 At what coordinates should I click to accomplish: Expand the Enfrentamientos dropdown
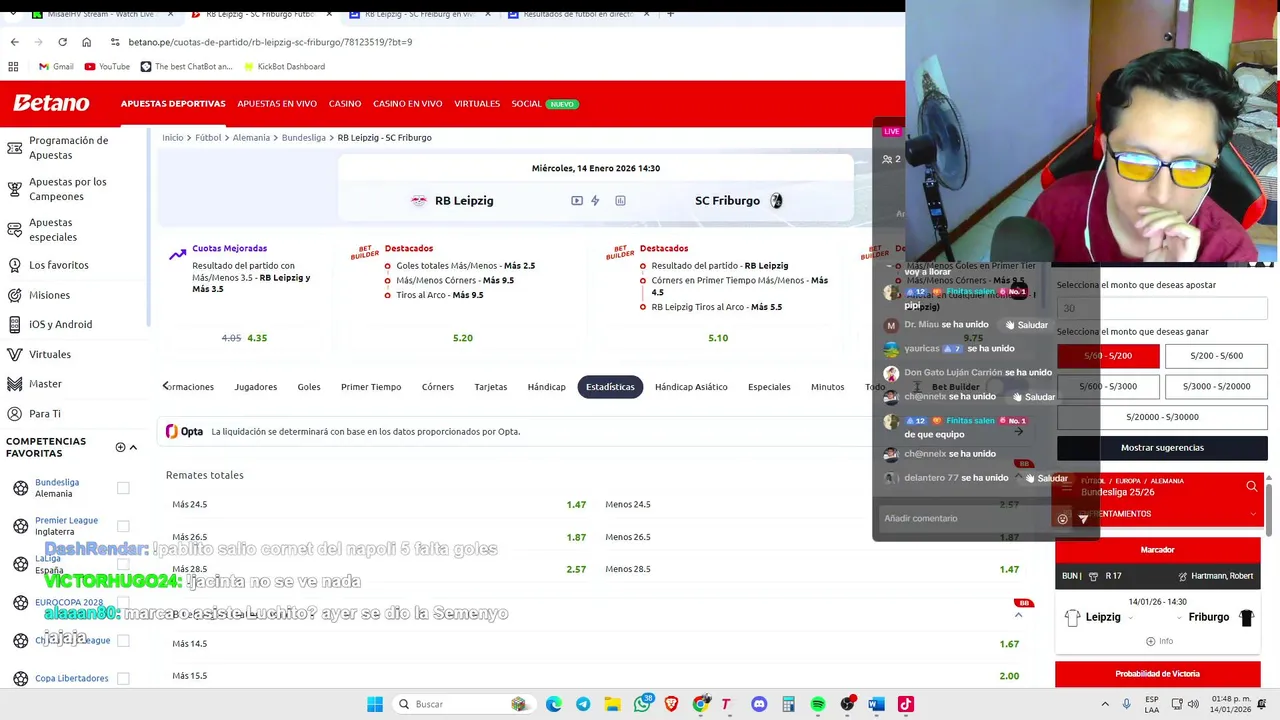pyautogui.click(x=1253, y=514)
